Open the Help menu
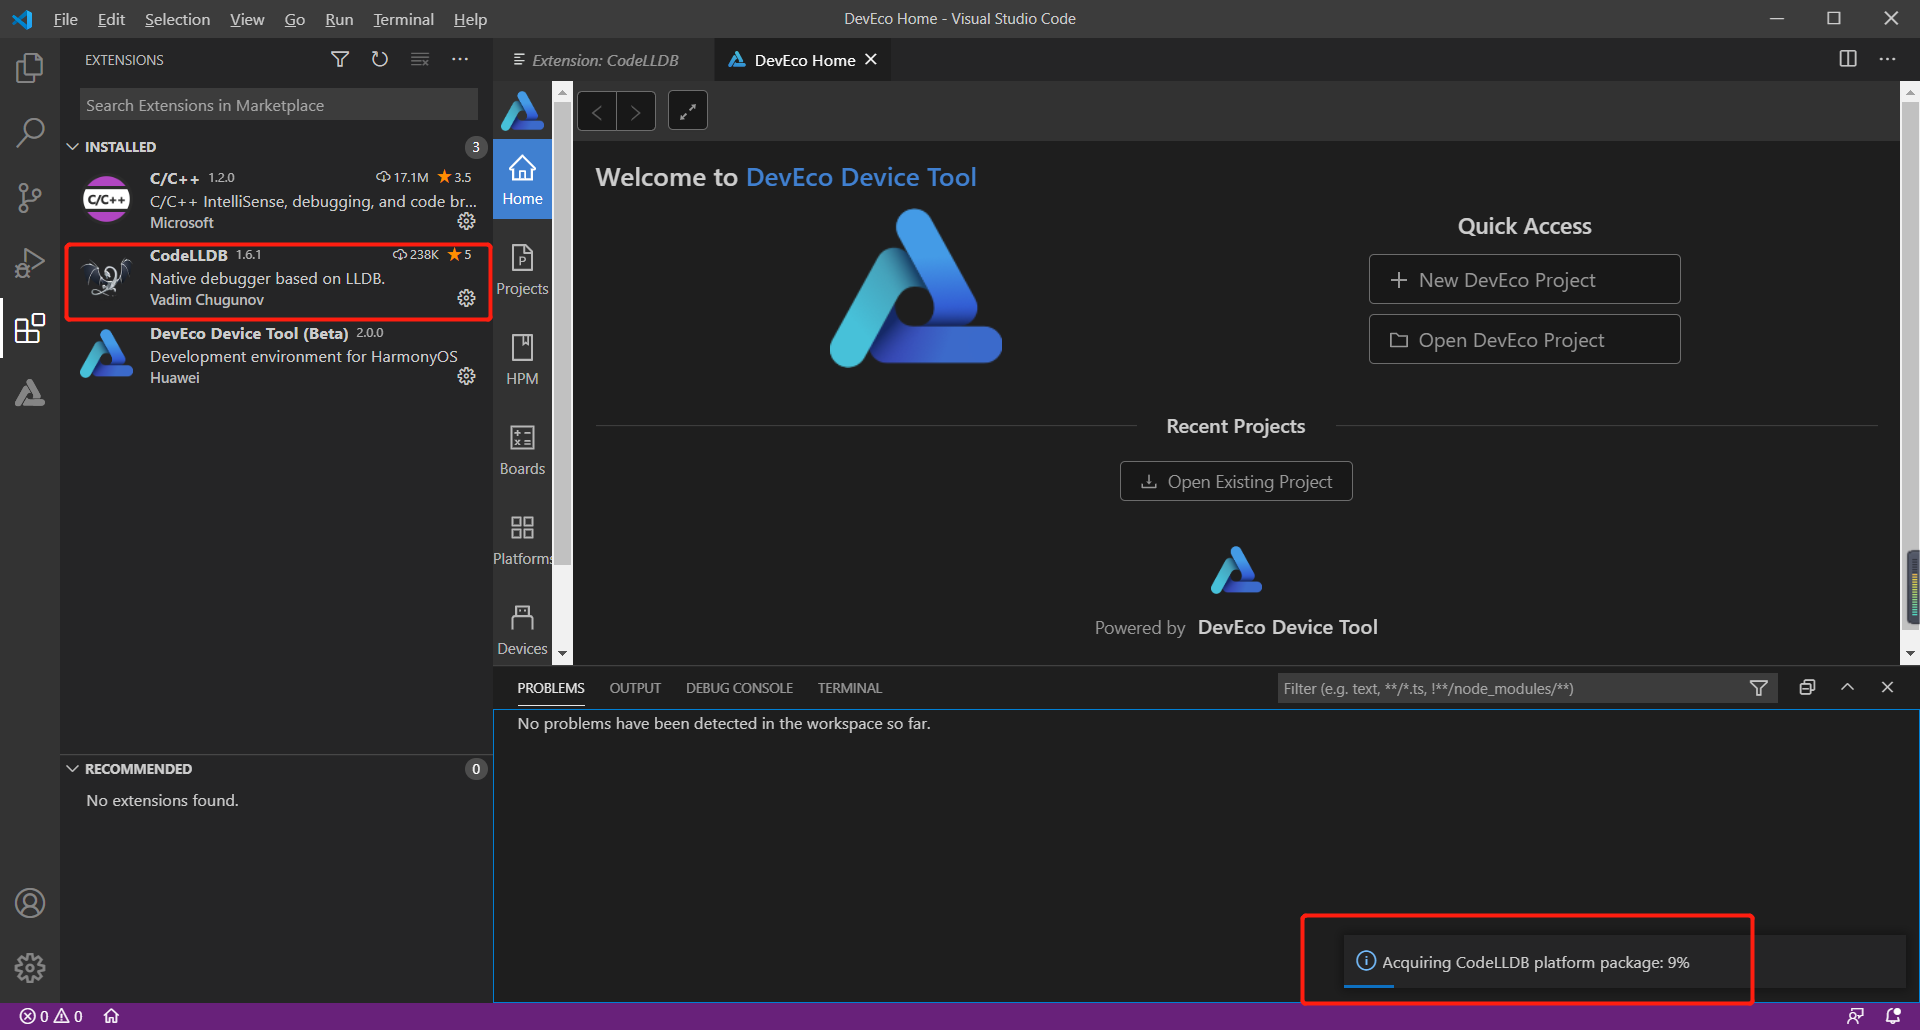The height and width of the screenshot is (1030, 1920). point(470,19)
